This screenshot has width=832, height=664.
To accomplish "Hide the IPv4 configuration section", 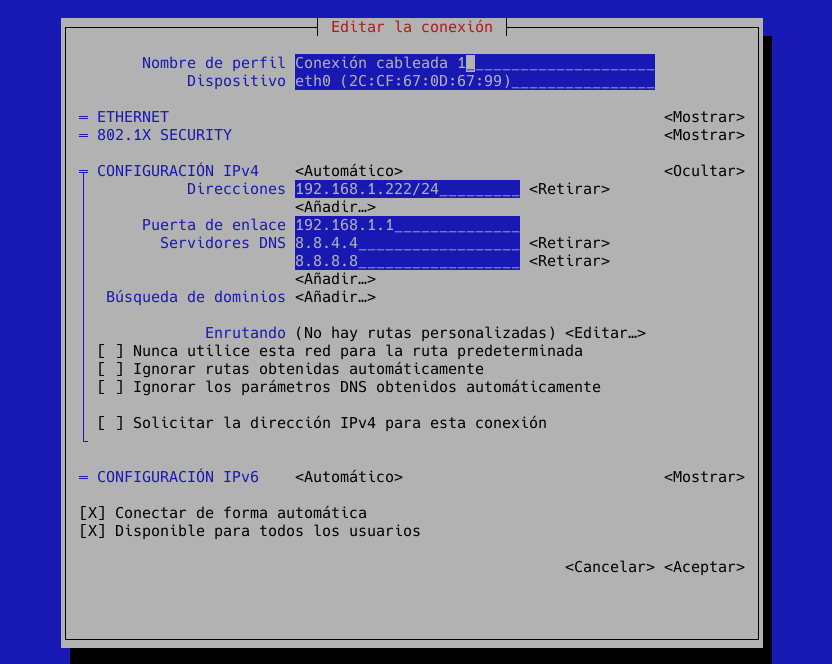I will pos(704,171).
